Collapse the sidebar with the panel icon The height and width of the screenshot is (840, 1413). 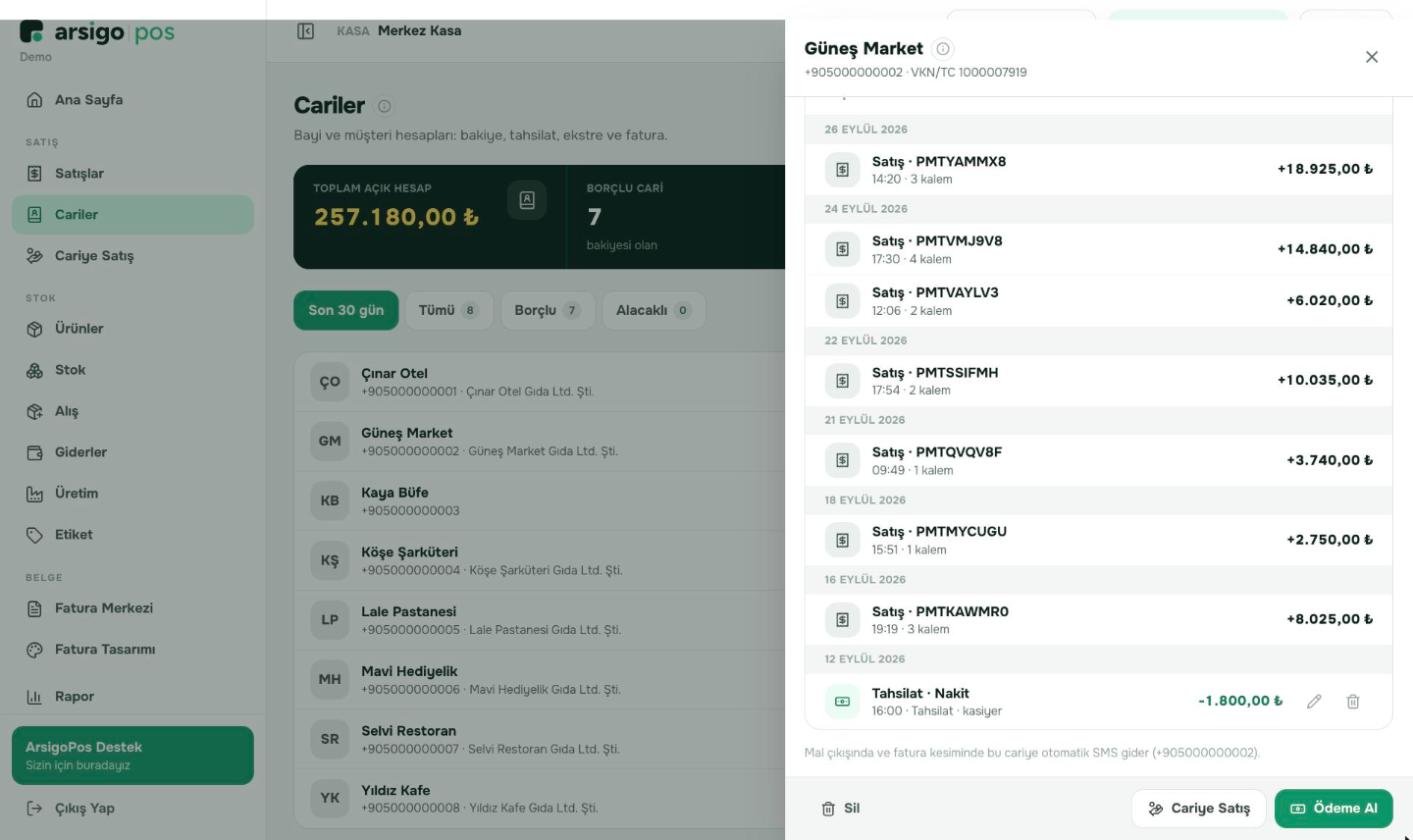pos(306,31)
